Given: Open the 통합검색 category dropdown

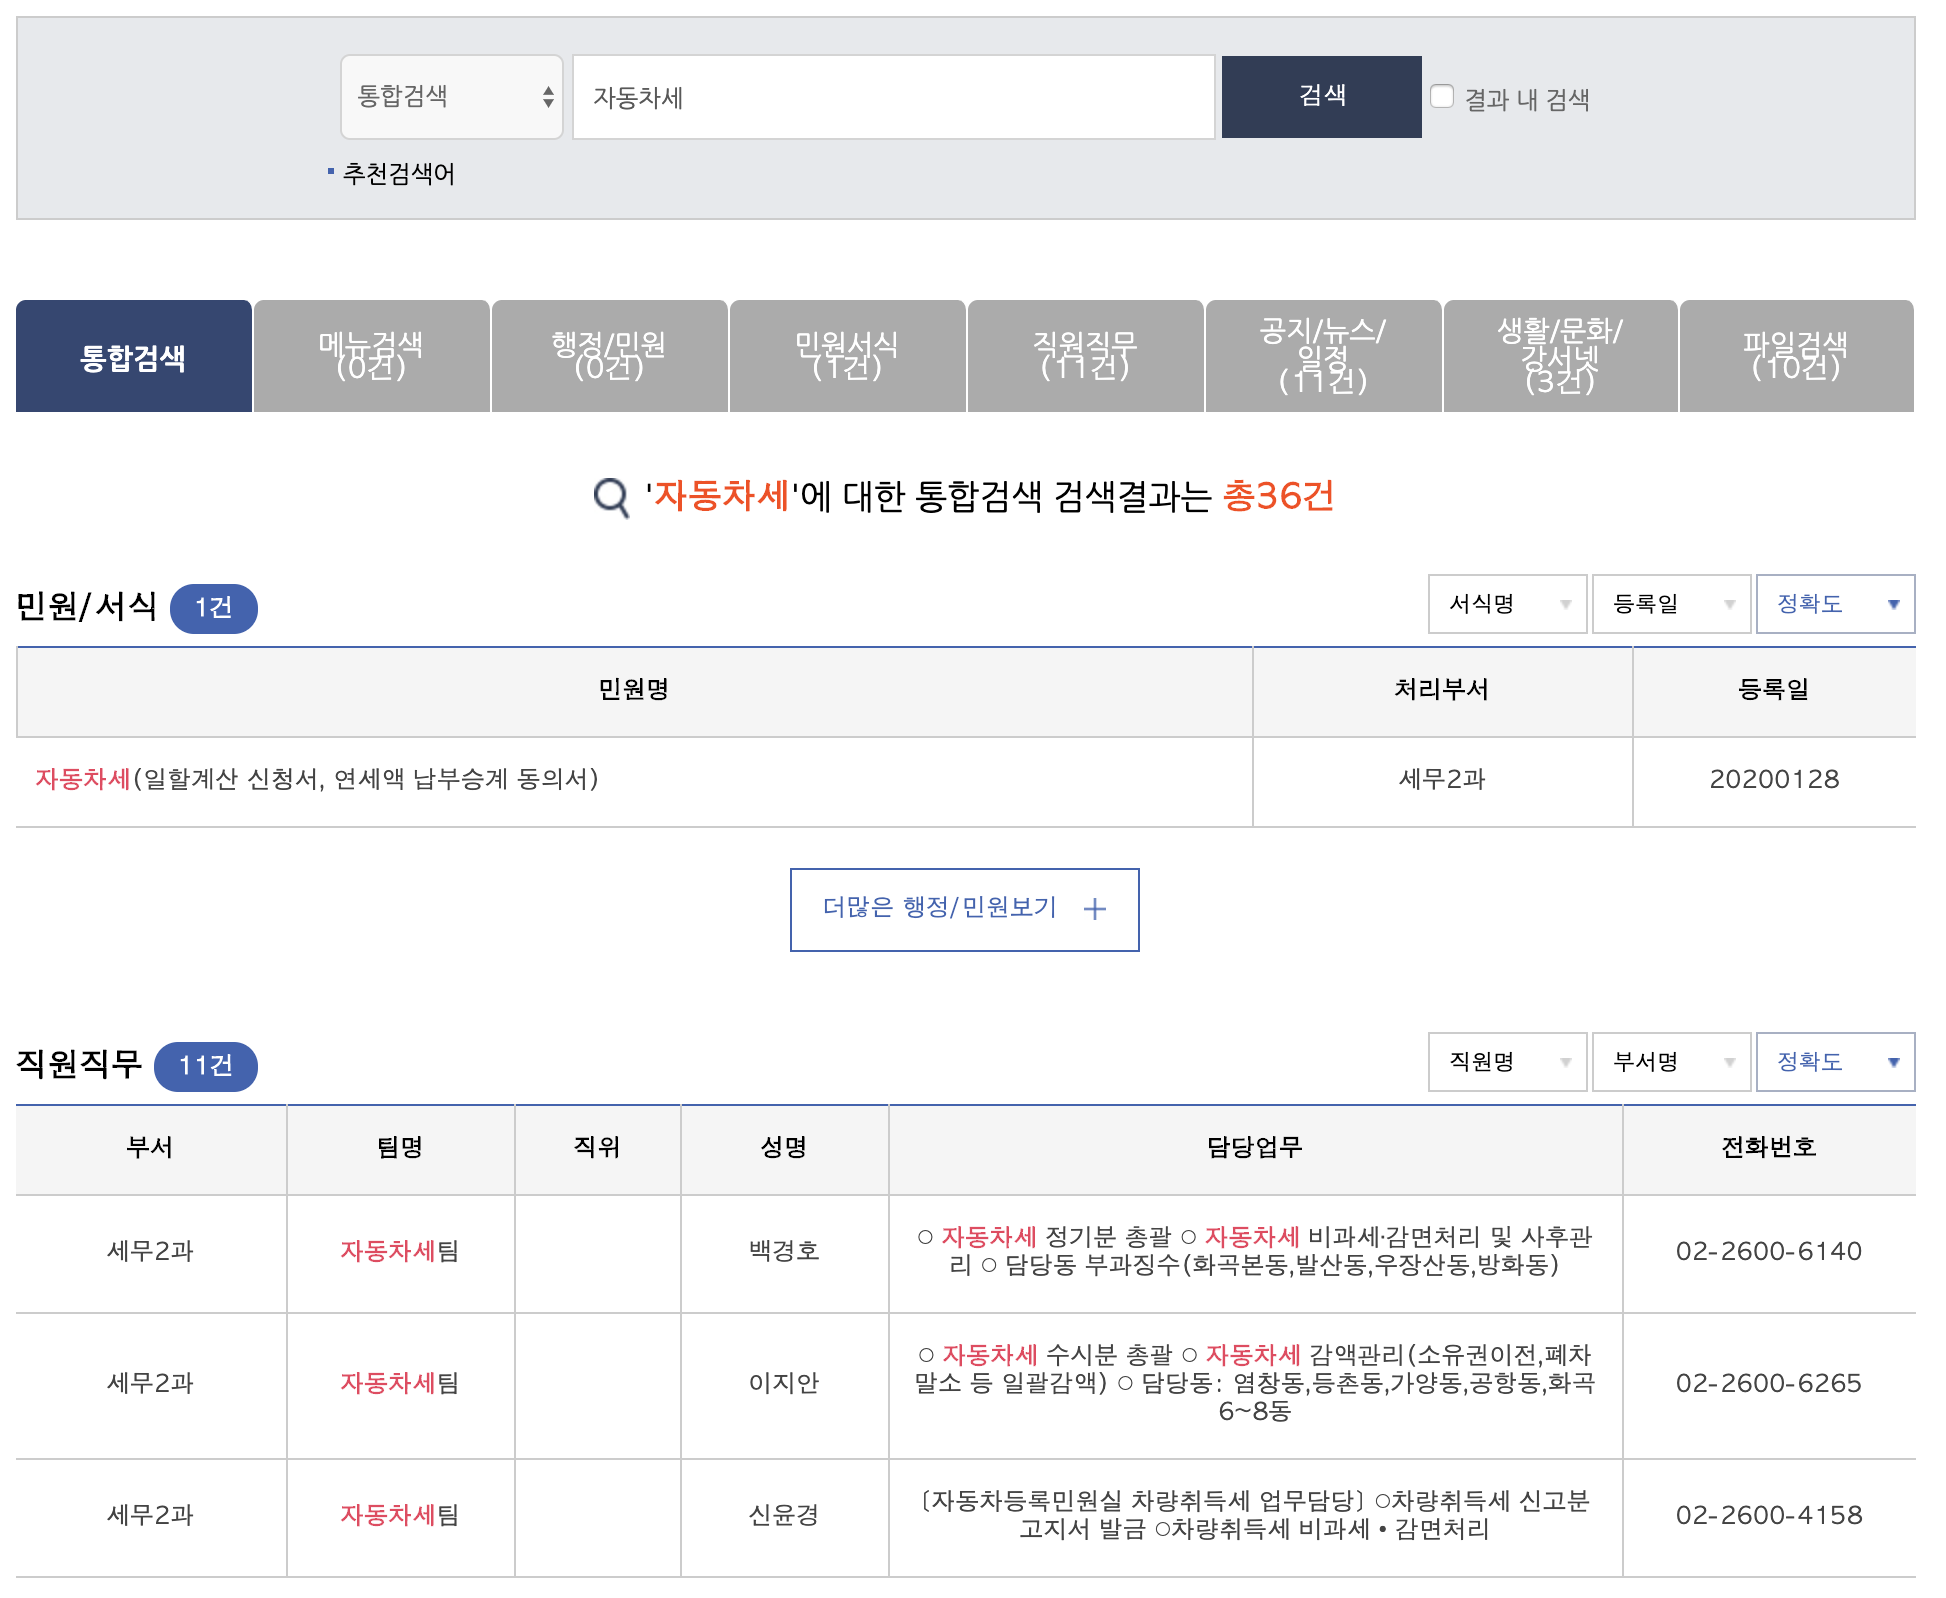Looking at the screenshot, I should (x=450, y=97).
